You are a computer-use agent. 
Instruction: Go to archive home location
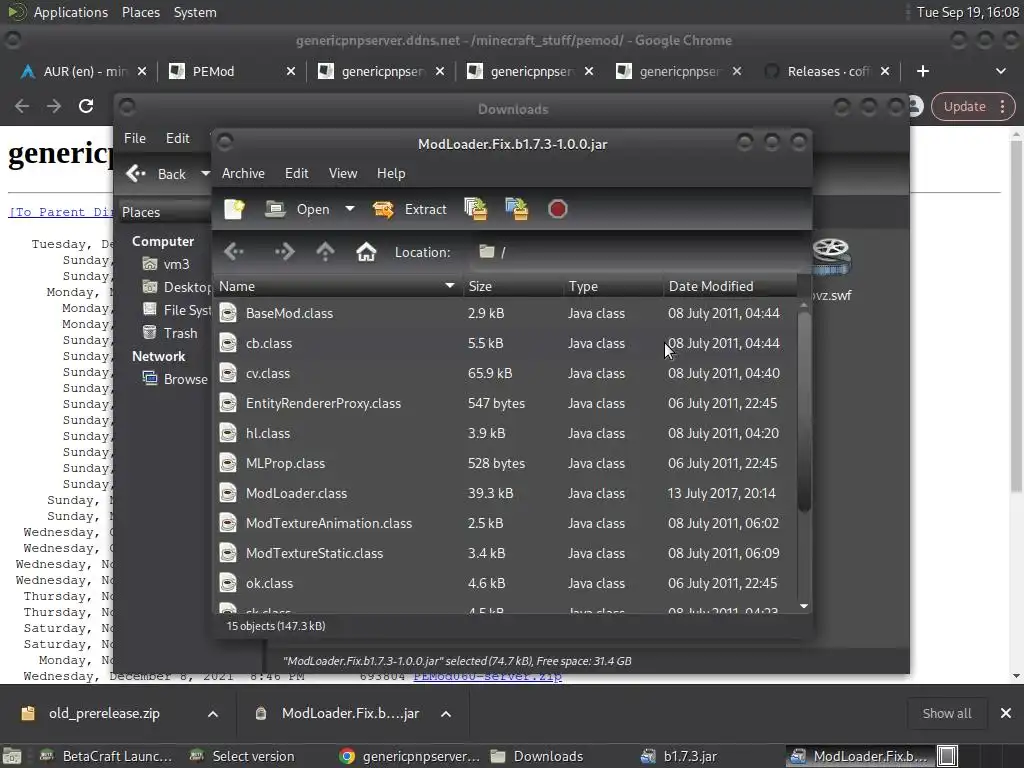[366, 252]
